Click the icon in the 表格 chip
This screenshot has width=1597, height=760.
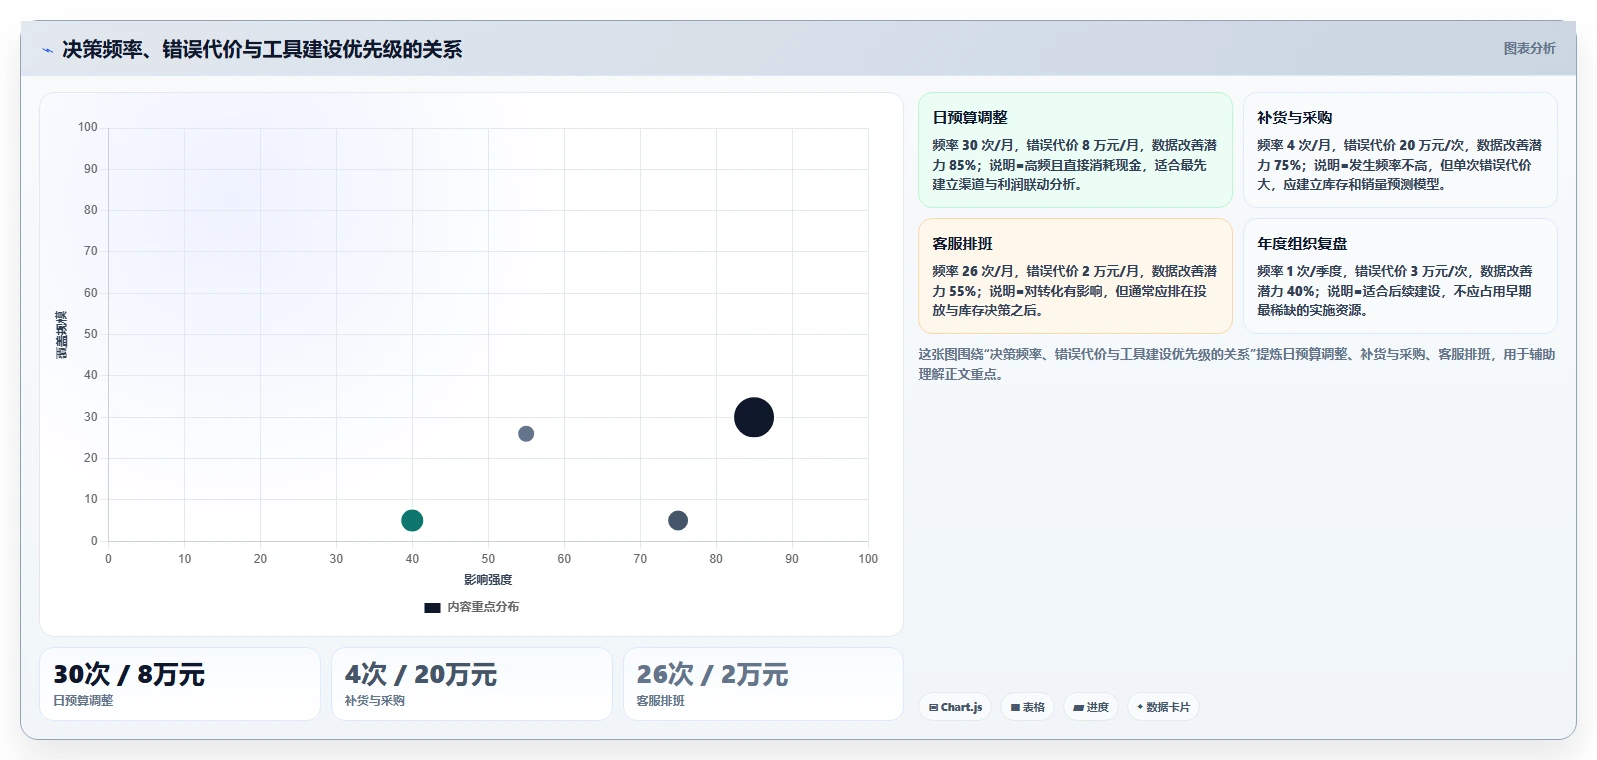pos(1015,707)
